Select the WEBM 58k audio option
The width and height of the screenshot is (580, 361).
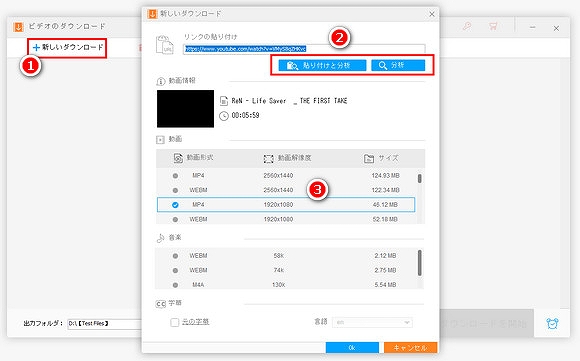[x=175, y=256]
